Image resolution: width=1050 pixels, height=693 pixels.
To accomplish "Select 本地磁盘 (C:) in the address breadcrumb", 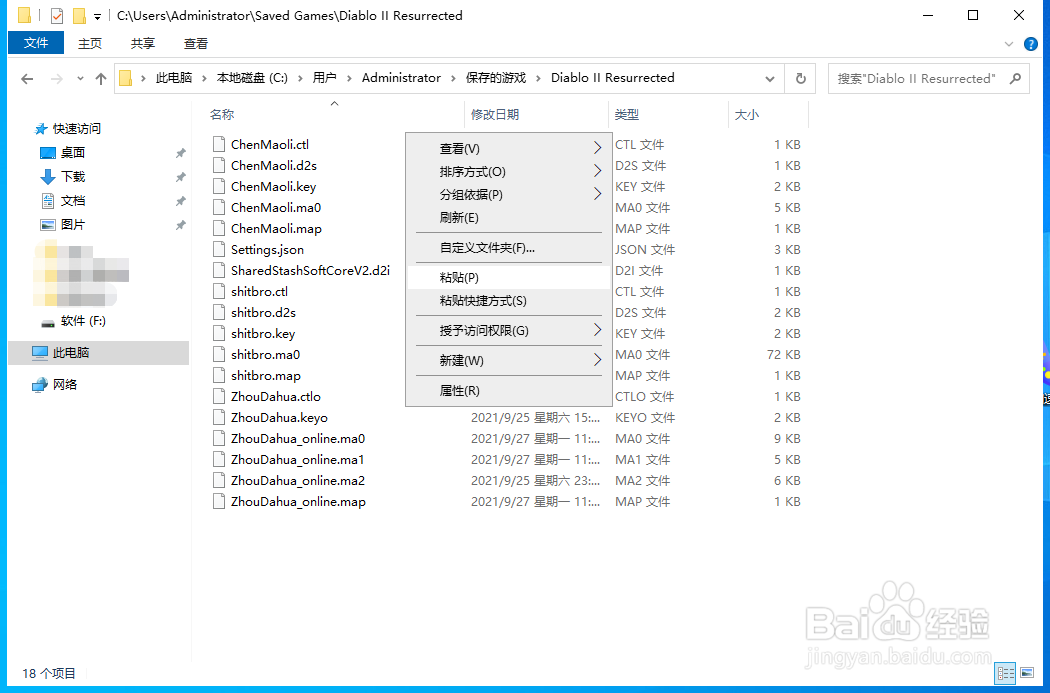I will coord(252,78).
